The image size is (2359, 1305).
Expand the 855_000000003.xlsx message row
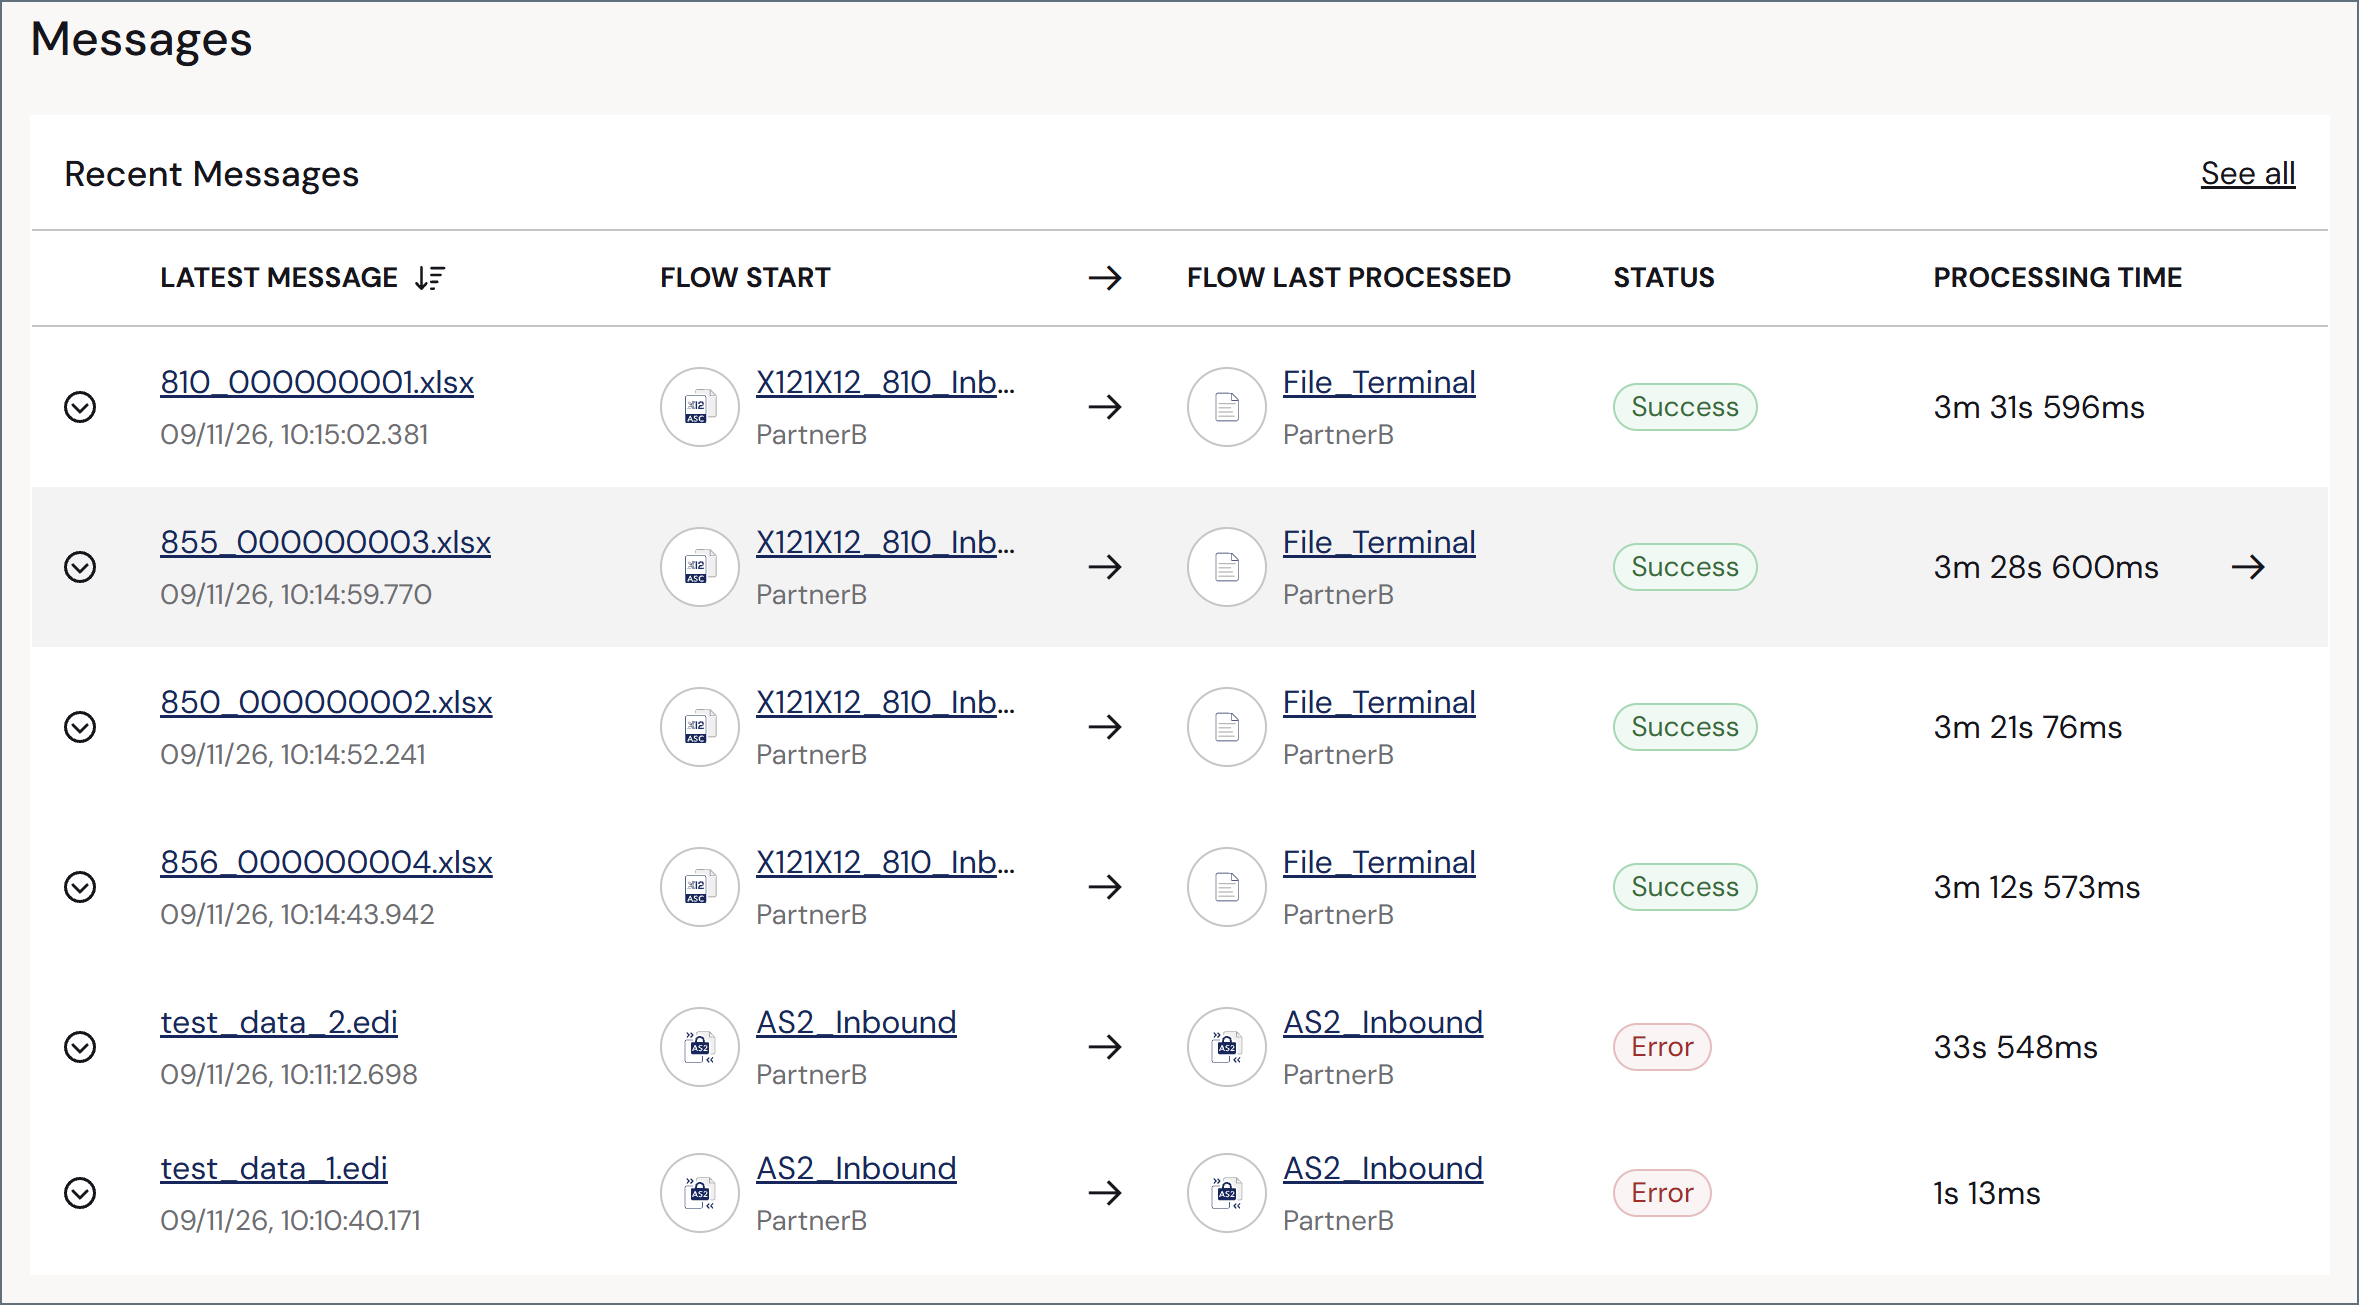(x=80, y=567)
